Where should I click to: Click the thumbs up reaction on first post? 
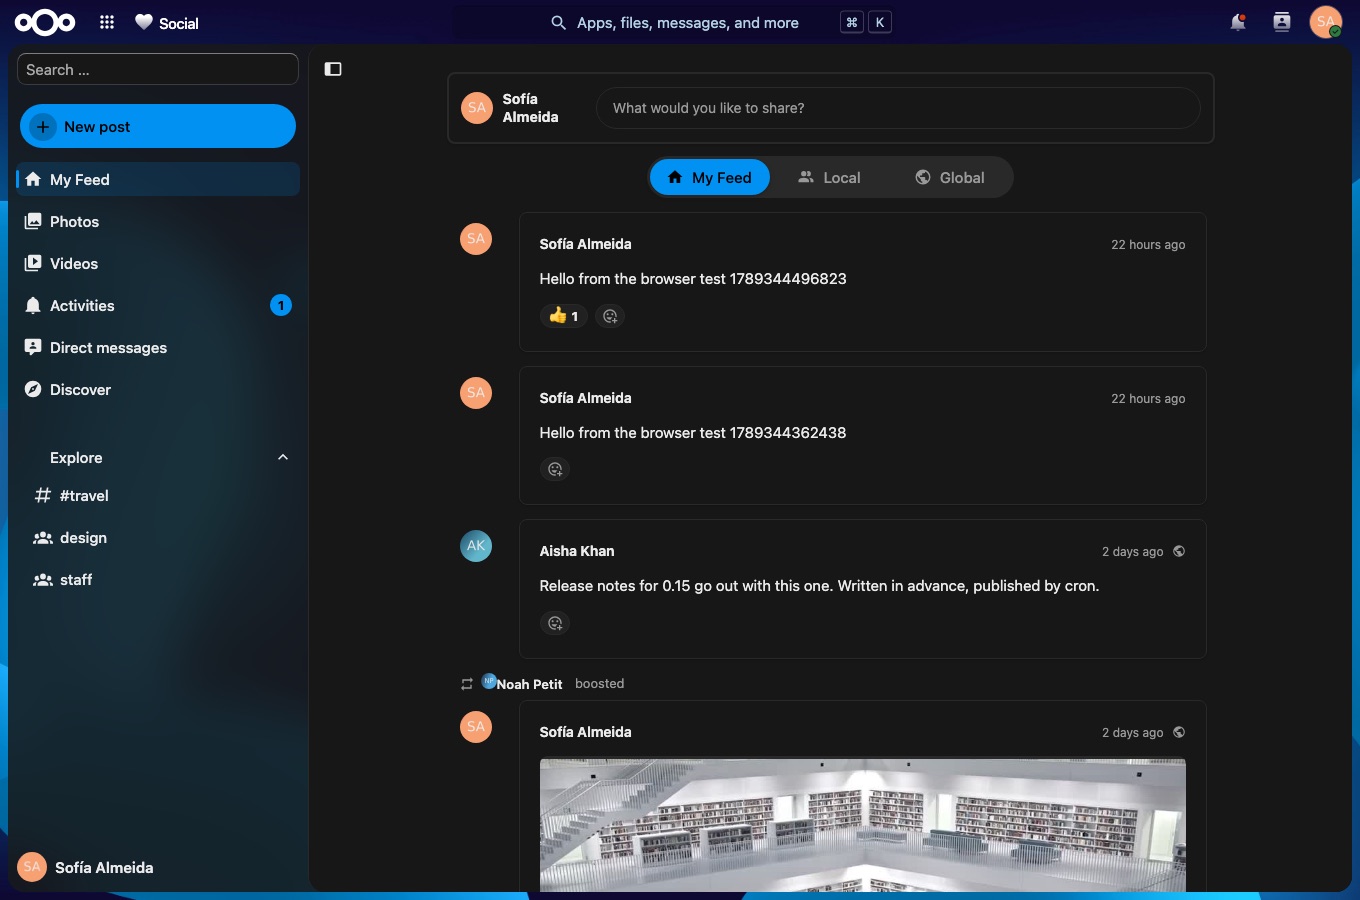click(x=564, y=316)
